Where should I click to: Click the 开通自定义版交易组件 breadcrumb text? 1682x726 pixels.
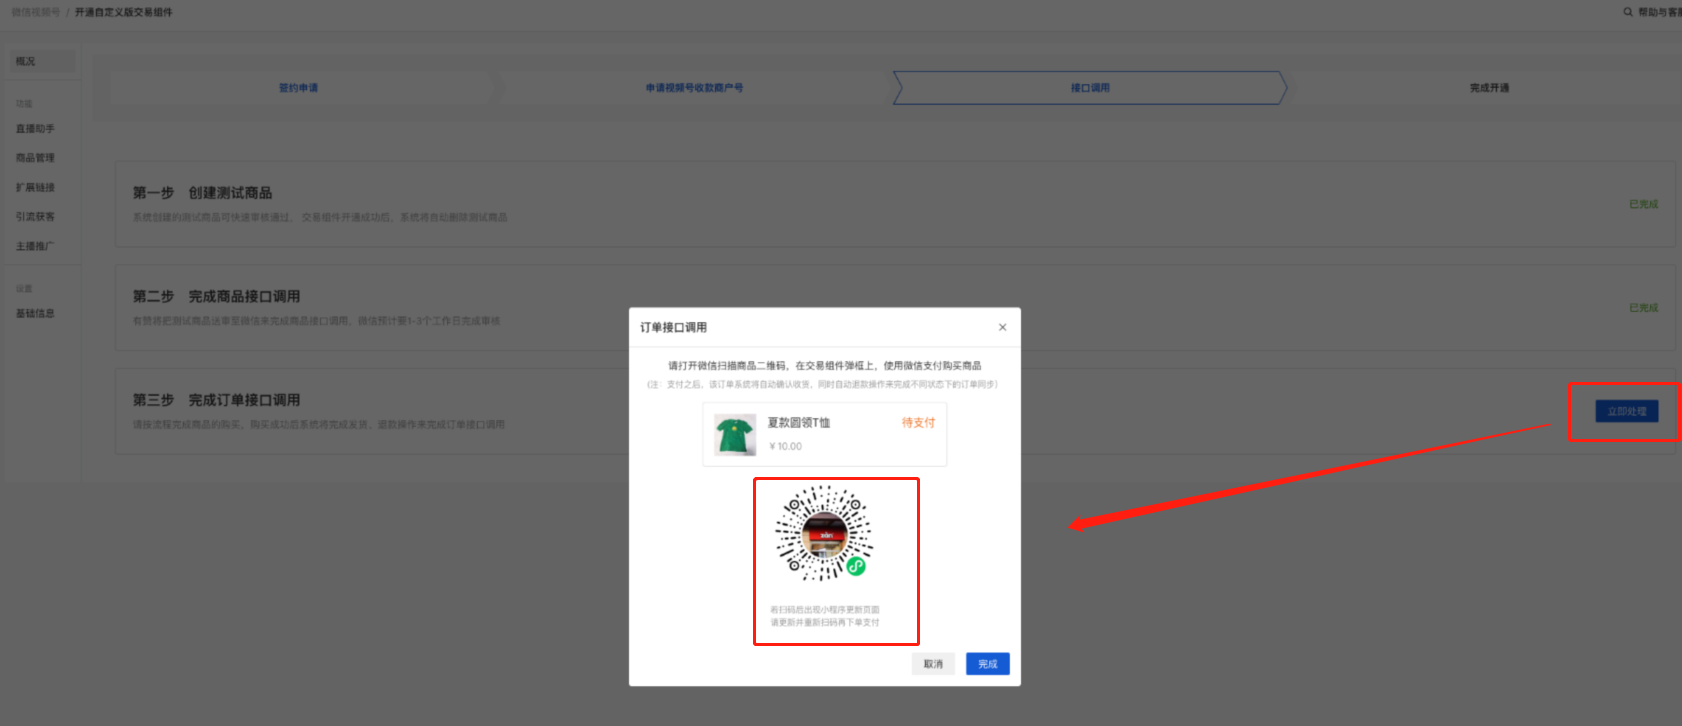tap(124, 12)
